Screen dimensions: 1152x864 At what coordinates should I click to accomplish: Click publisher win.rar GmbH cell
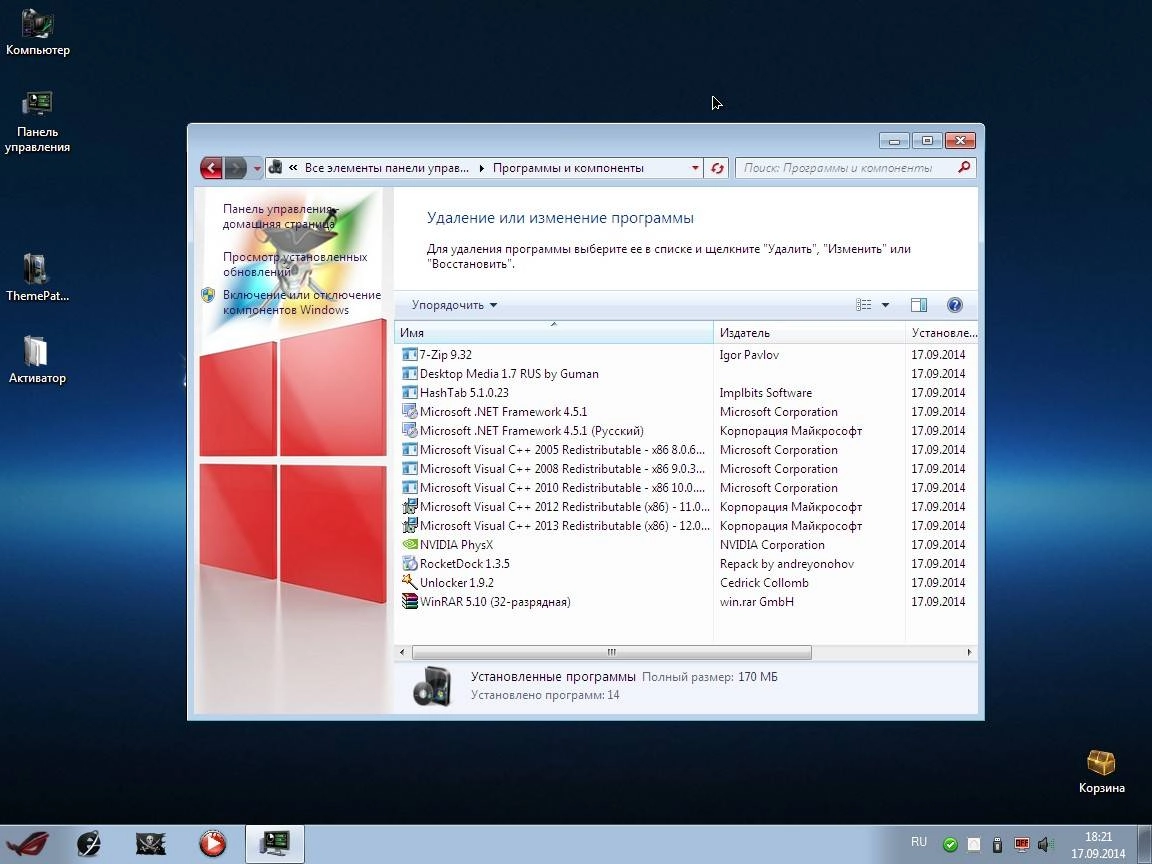point(756,602)
